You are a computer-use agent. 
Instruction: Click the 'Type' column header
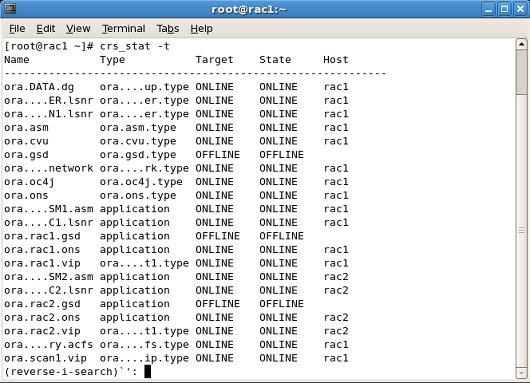pos(112,59)
